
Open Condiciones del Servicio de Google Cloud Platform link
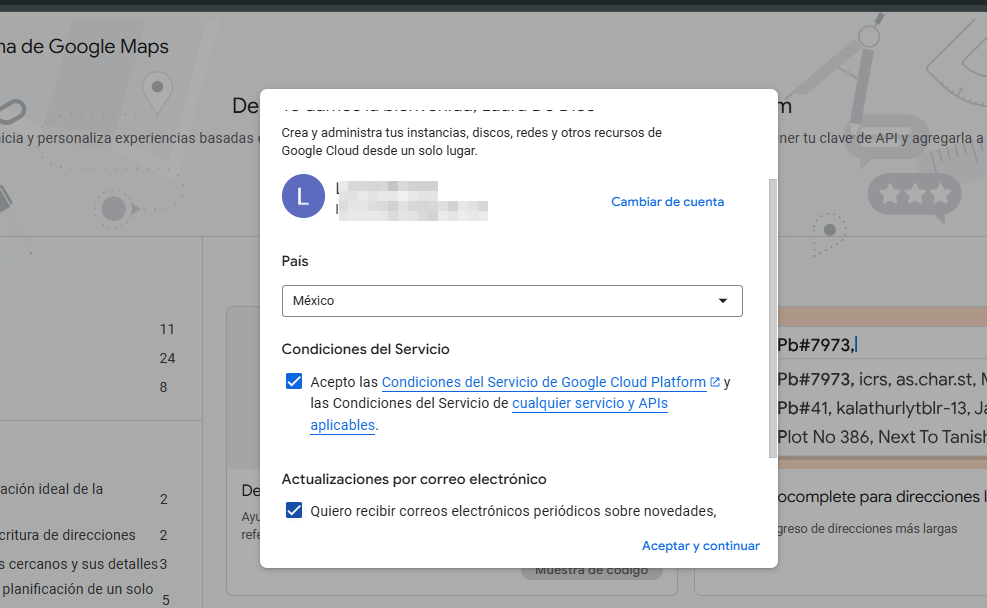point(544,382)
